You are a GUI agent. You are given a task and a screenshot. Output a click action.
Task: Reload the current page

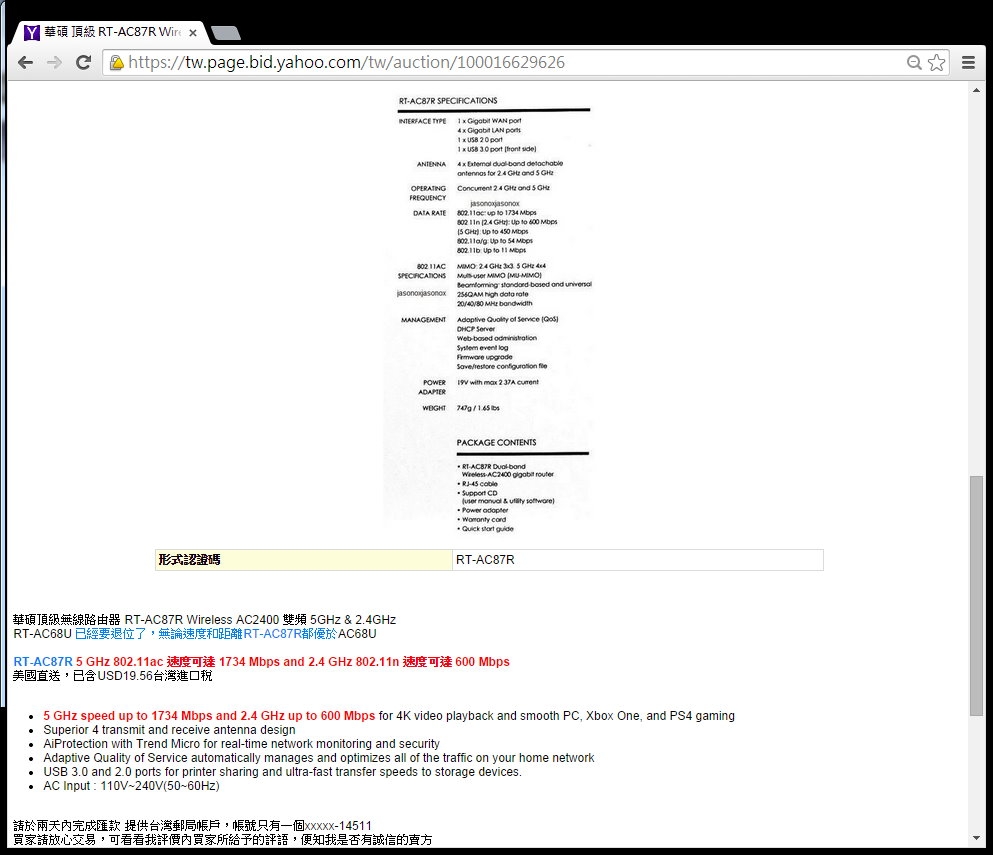point(83,62)
